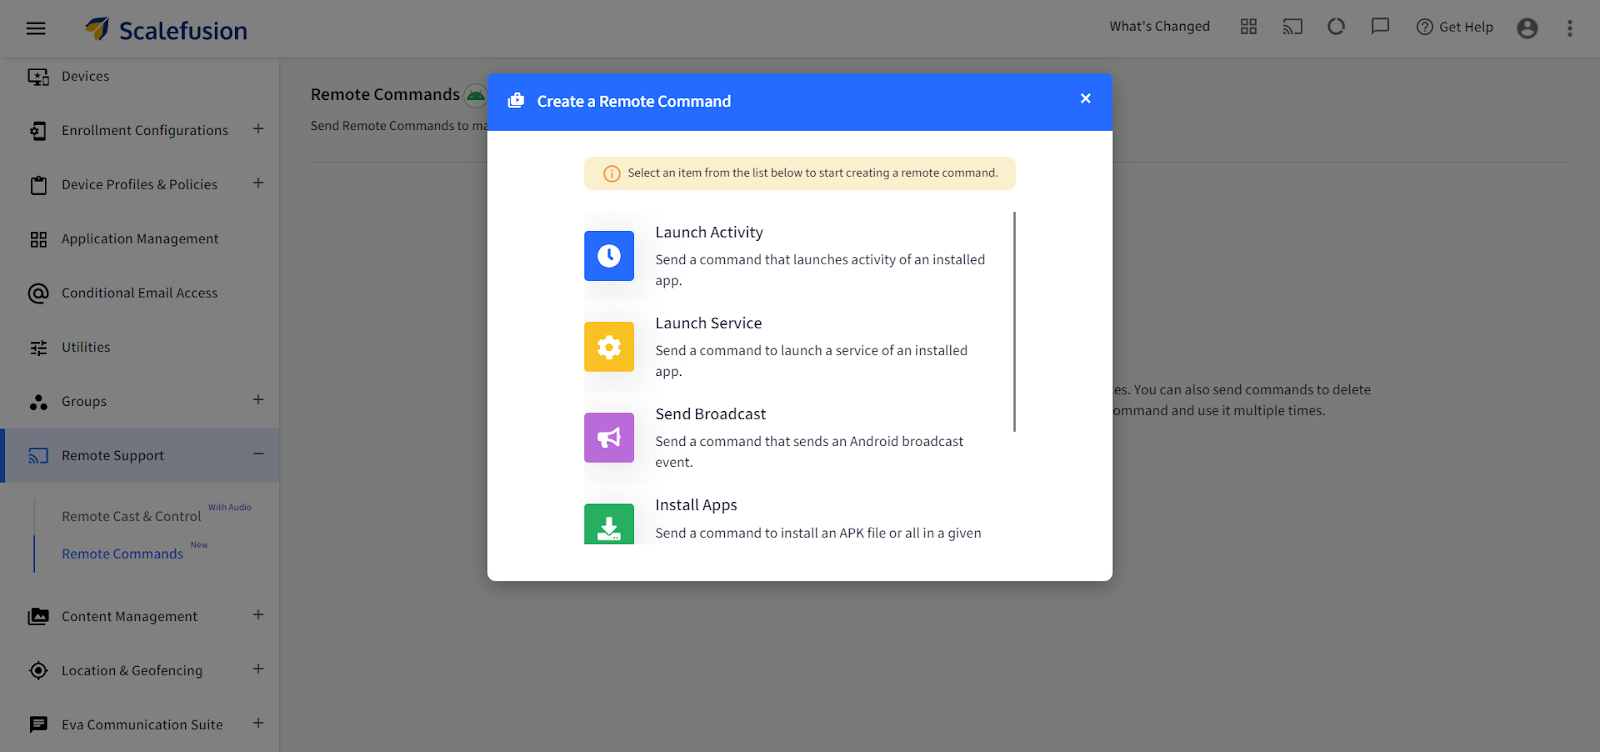Expand Location & Geofencing plus icon
Screen dimensions: 1600x752
258,669
